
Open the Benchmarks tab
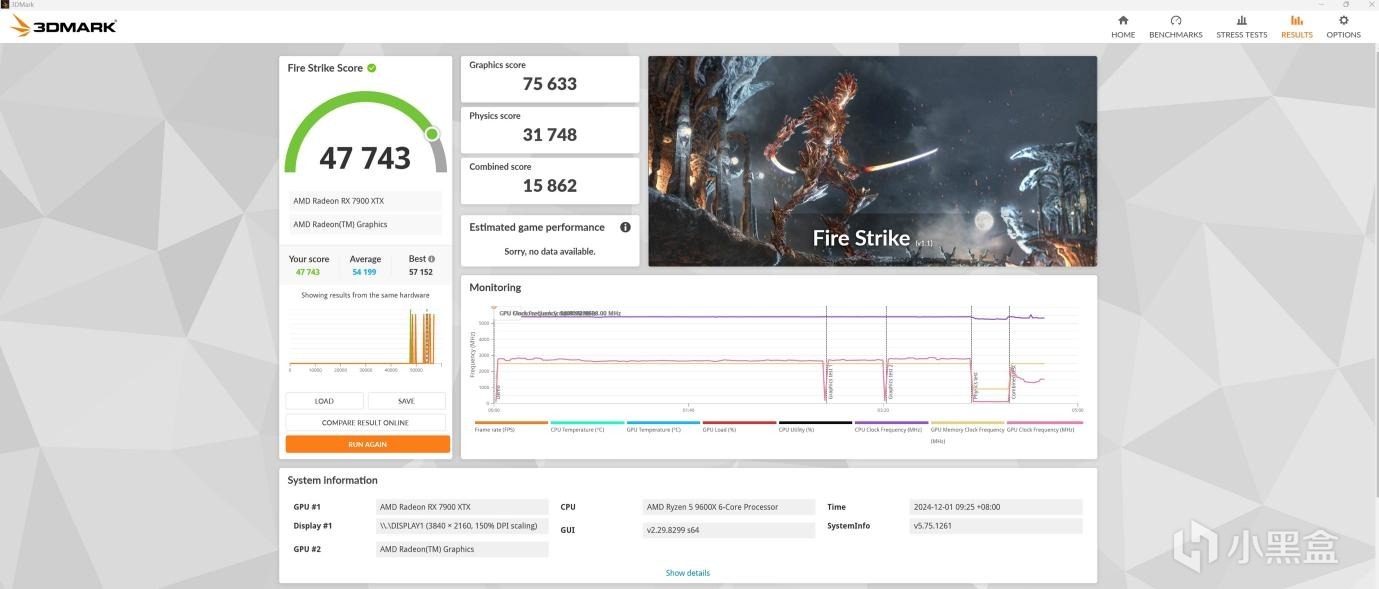tap(1175, 26)
